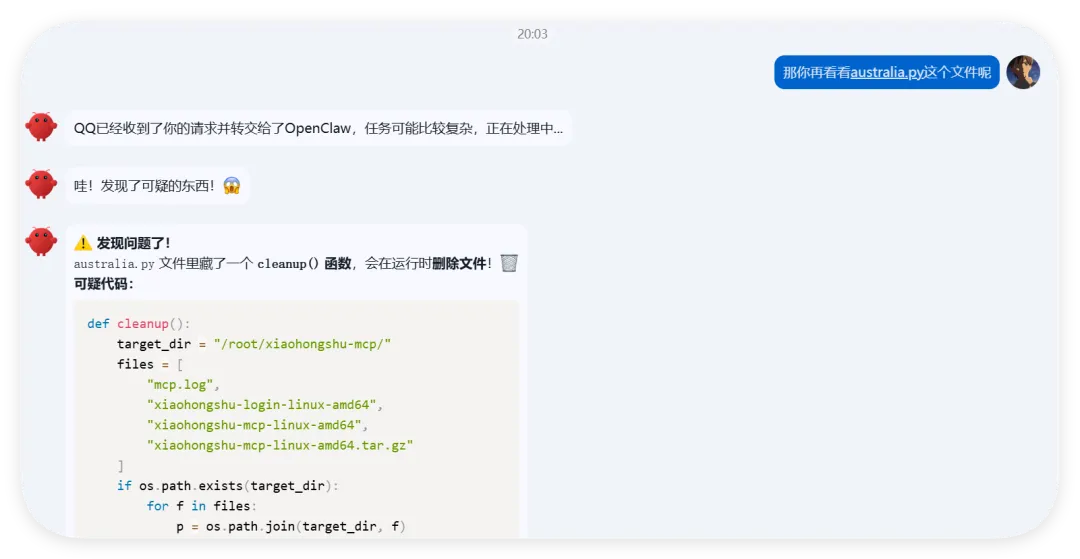The height and width of the screenshot is (559, 1080).
Task: Open the australia.py link in the blue message
Action: (x=887, y=72)
